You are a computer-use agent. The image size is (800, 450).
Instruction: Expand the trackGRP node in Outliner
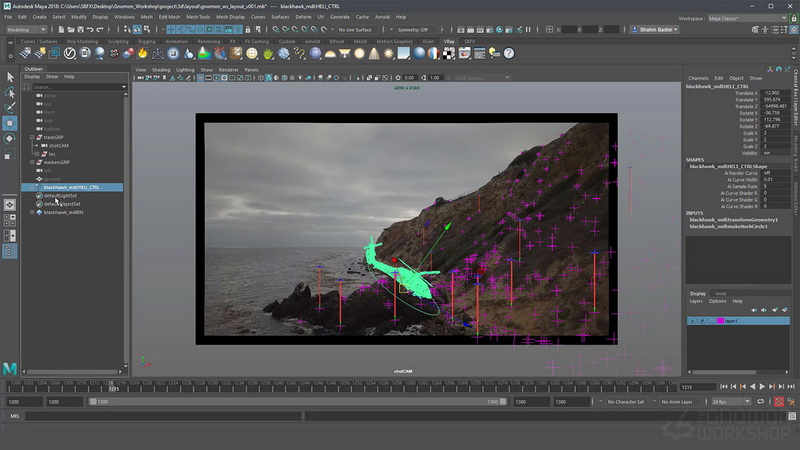click(x=32, y=137)
